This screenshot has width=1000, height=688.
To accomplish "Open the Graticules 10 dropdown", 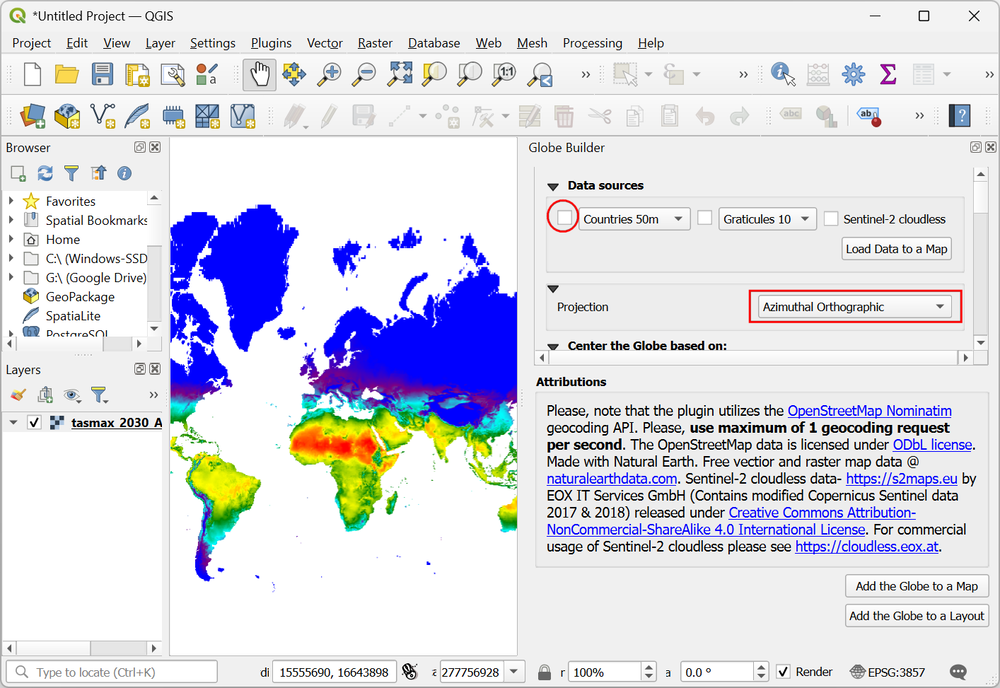I will (768, 219).
